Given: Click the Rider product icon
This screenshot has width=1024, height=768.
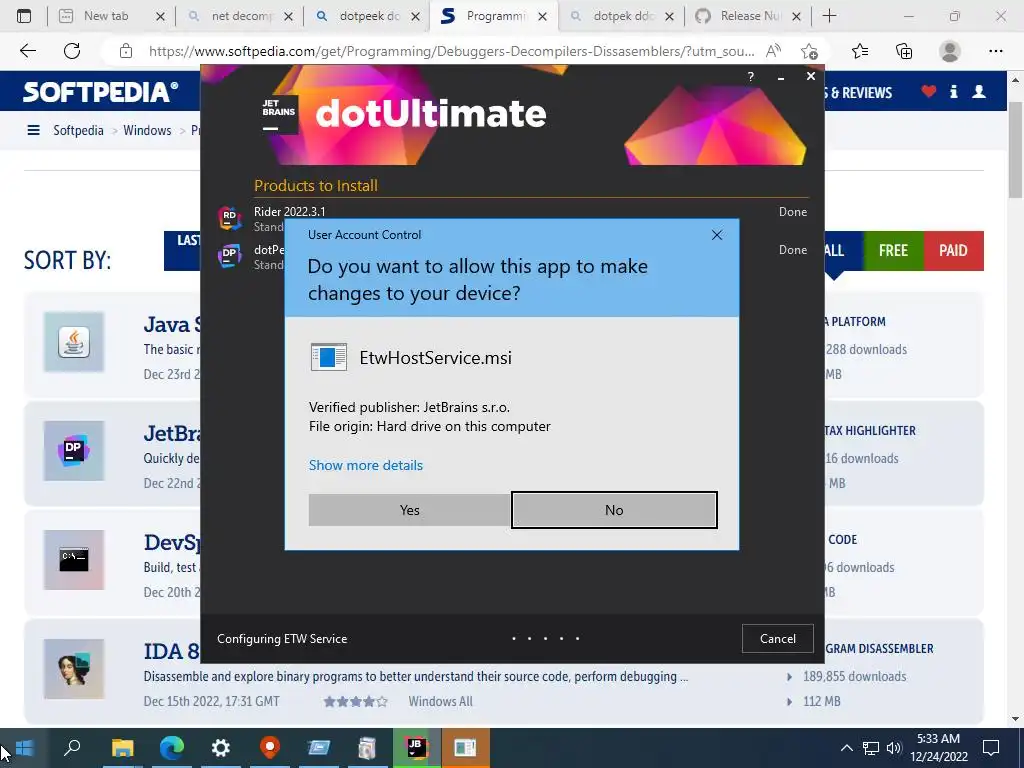Looking at the screenshot, I should 230,217.
